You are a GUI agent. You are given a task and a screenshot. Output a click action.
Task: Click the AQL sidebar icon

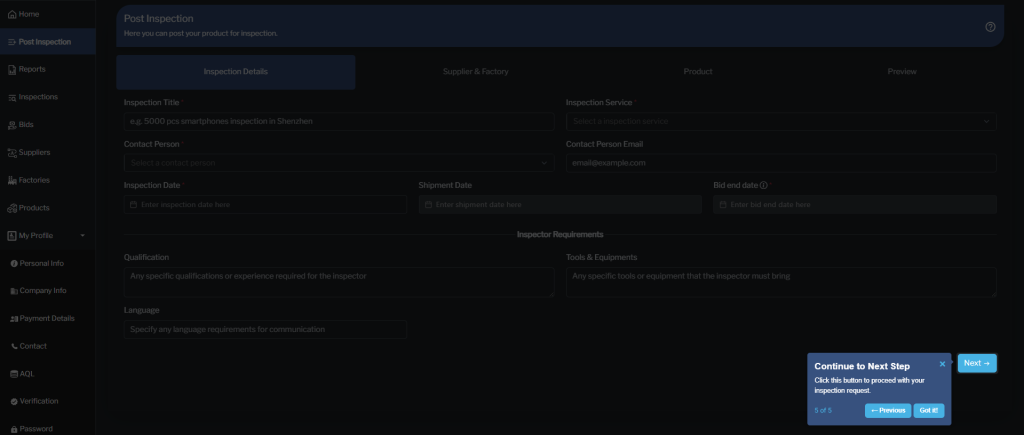pyautogui.click(x=14, y=374)
